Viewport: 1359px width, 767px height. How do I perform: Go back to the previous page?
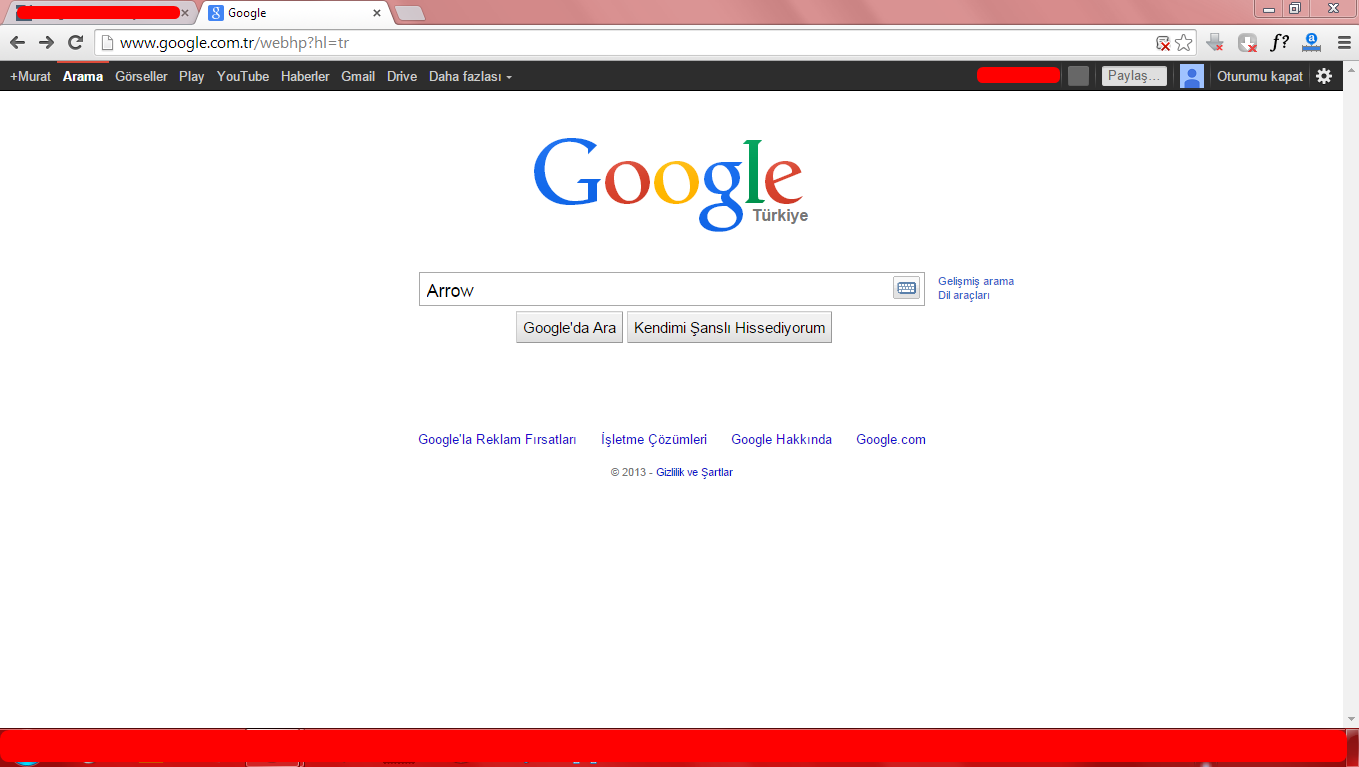pyautogui.click(x=17, y=43)
